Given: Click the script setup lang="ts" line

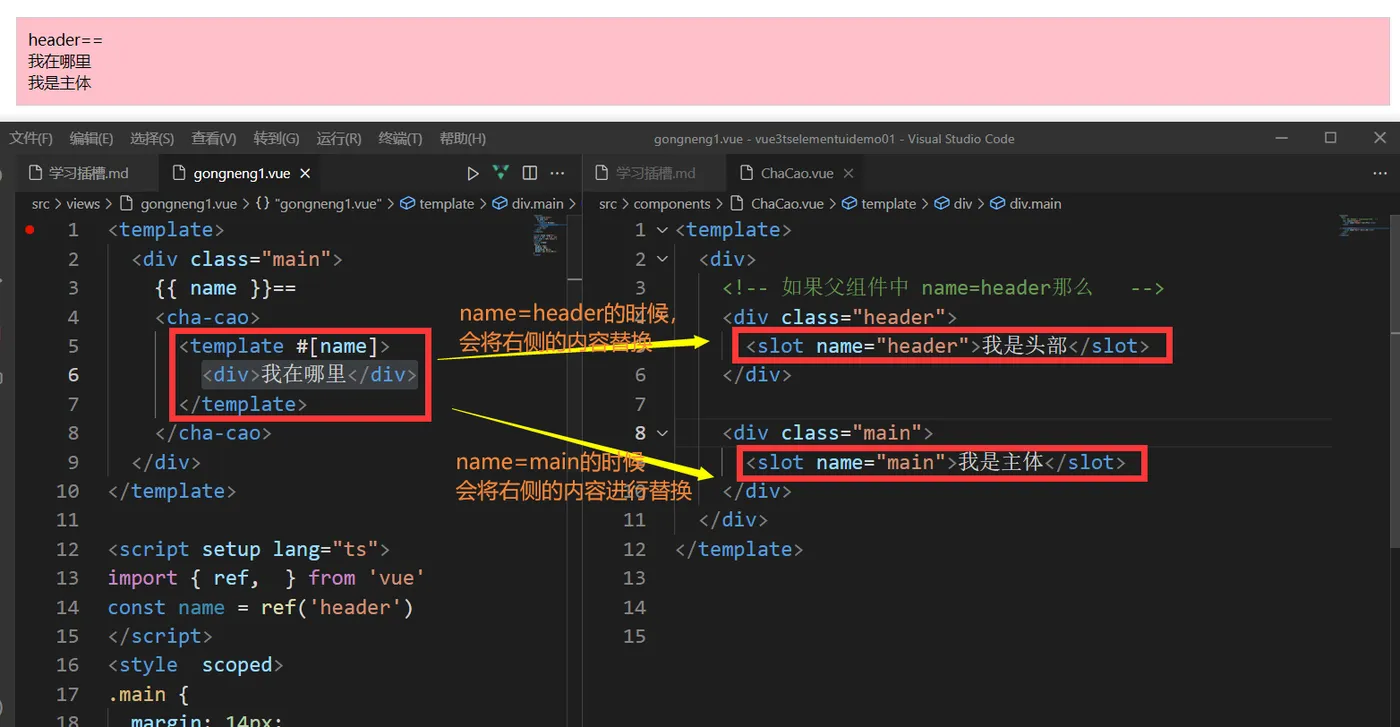Looking at the screenshot, I should click(x=249, y=549).
